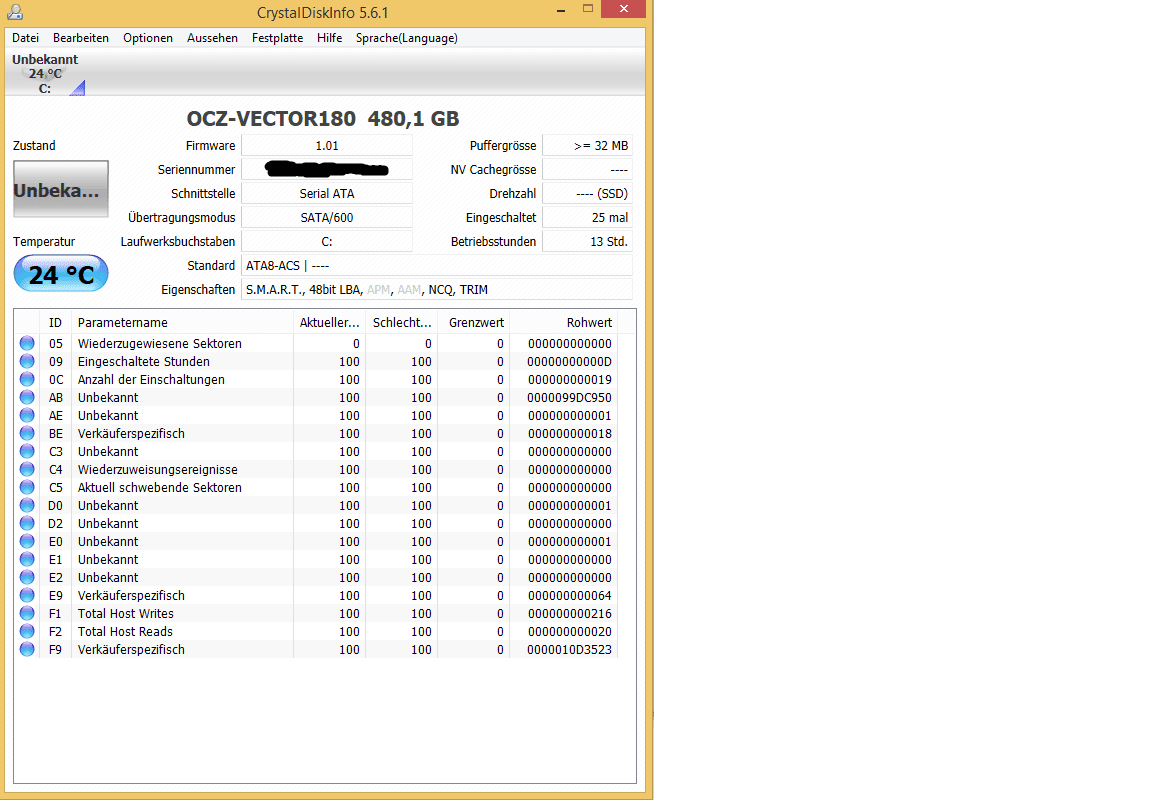Click the Laufwerksbuchstaben field C:
The width and height of the screenshot is (1152, 800).
click(327, 242)
